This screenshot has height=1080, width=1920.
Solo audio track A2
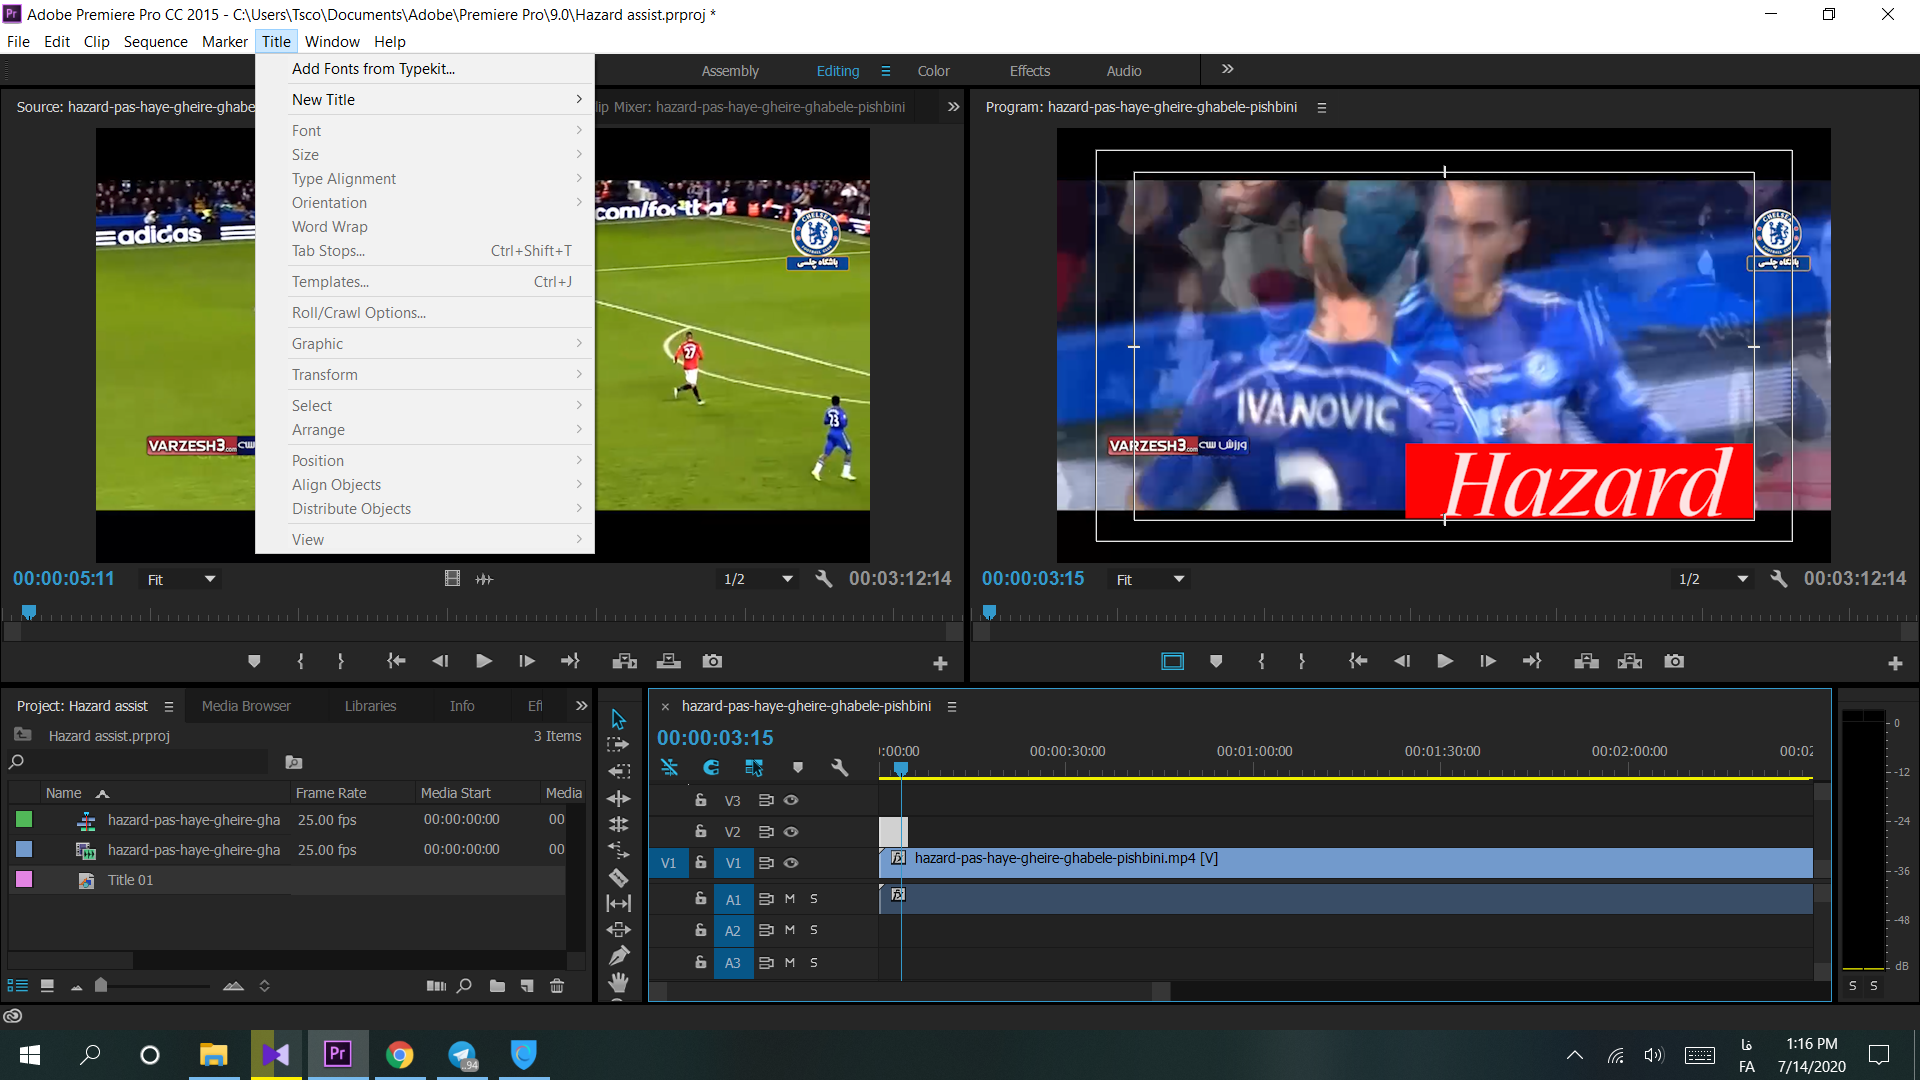point(814,930)
